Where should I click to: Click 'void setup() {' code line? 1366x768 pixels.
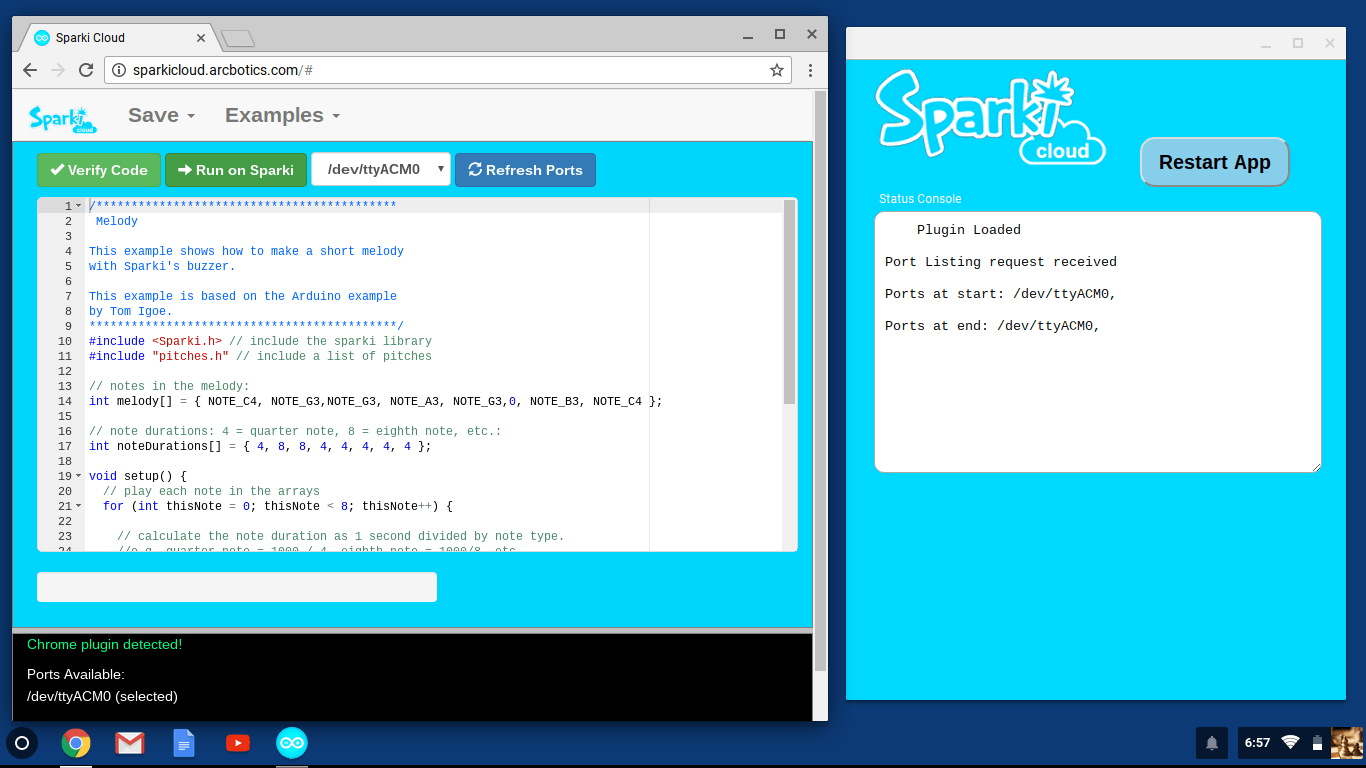click(x=138, y=476)
